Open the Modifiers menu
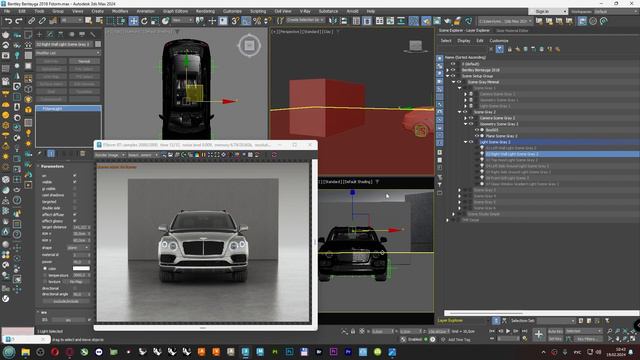Viewport: 640px width, 360px height. (x=120, y=11)
